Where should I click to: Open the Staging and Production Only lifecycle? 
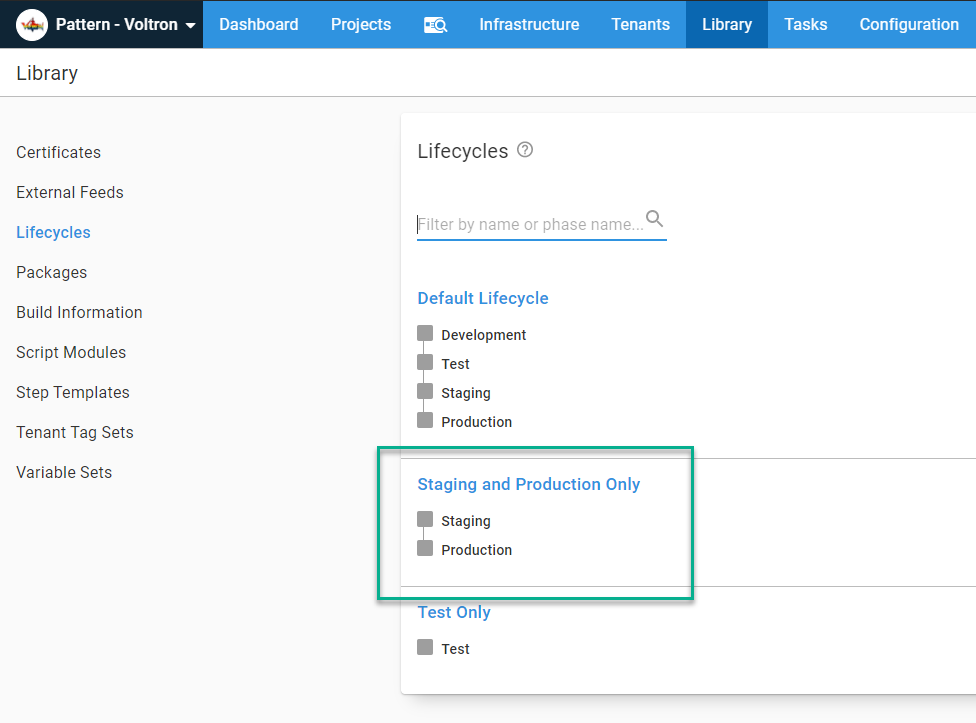[x=528, y=484]
